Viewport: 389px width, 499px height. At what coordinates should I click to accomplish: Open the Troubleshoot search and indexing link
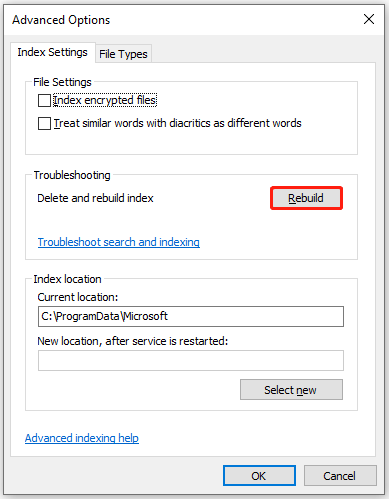coord(119,242)
